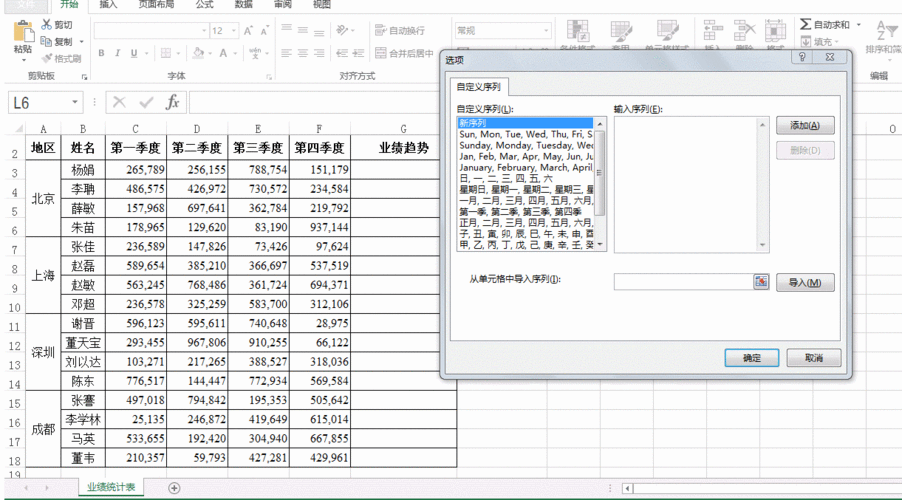This screenshot has height=500, width=902.
Task: Click the Conditional Formatting icon
Action: pyautogui.click(x=578, y=31)
